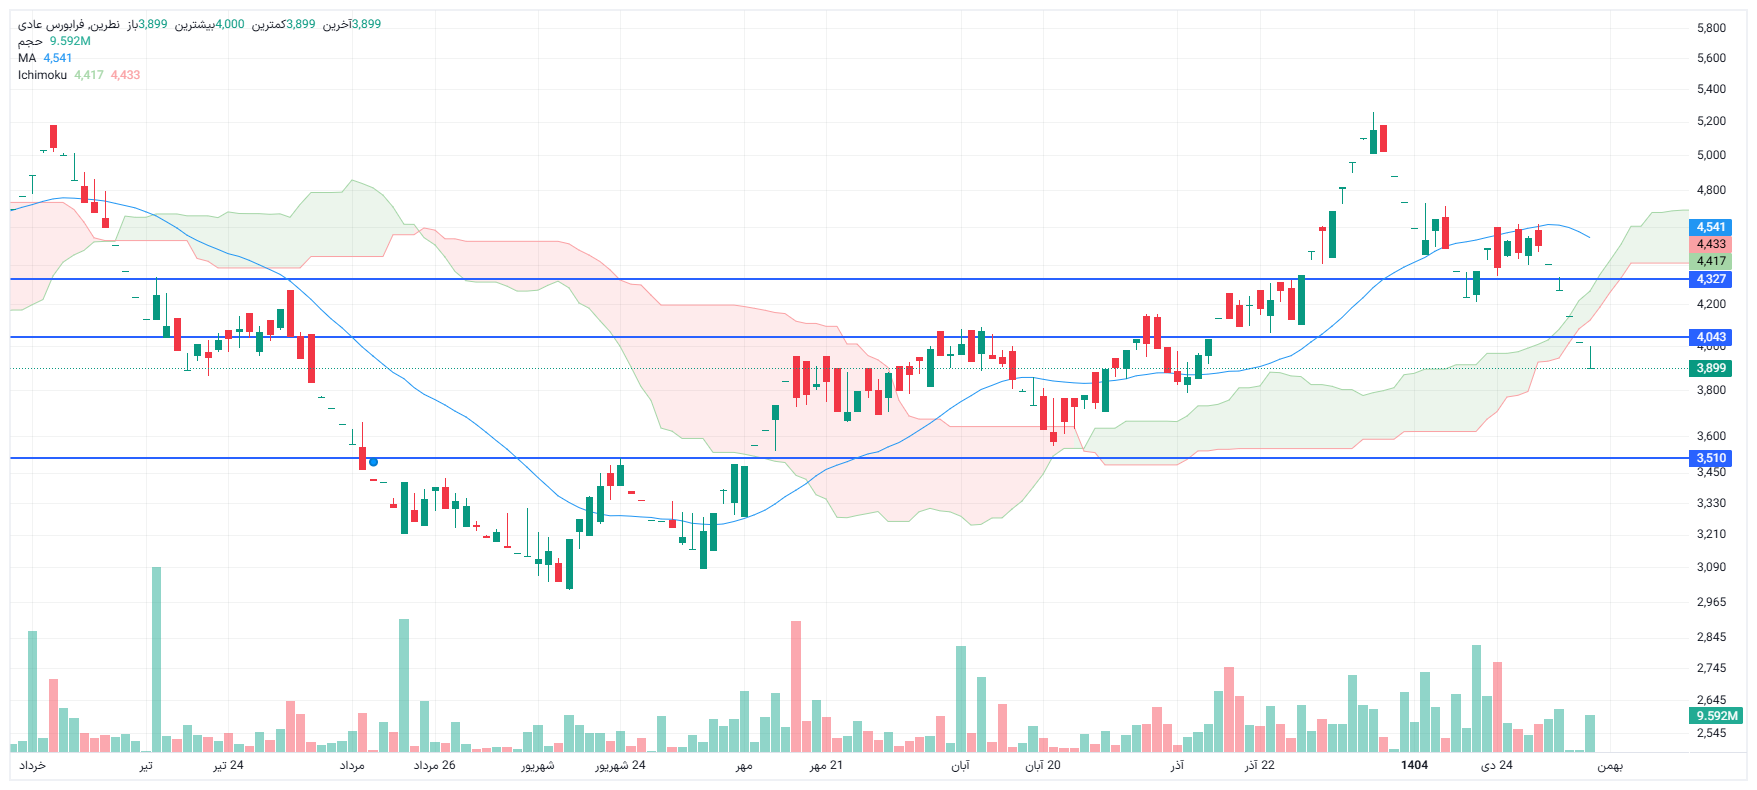Select the MA indicator legend label

click(x=27, y=58)
